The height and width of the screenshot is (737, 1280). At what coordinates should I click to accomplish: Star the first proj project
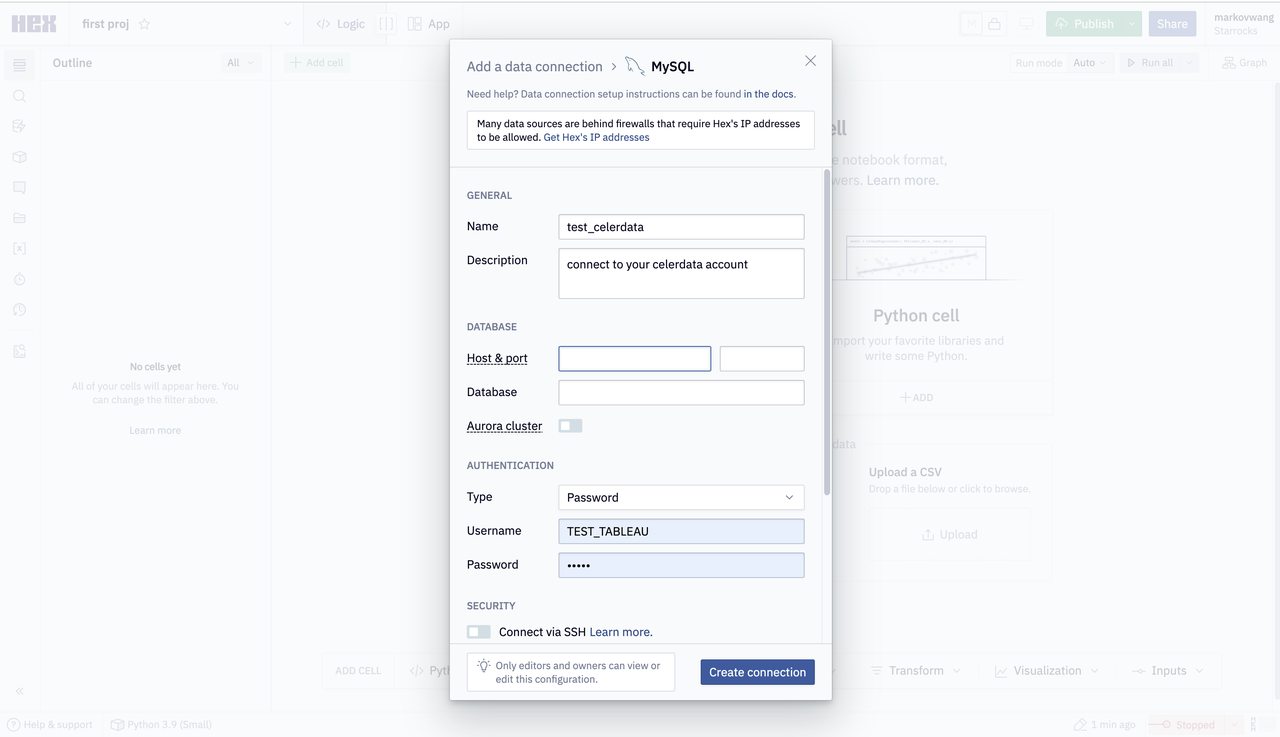(144, 24)
